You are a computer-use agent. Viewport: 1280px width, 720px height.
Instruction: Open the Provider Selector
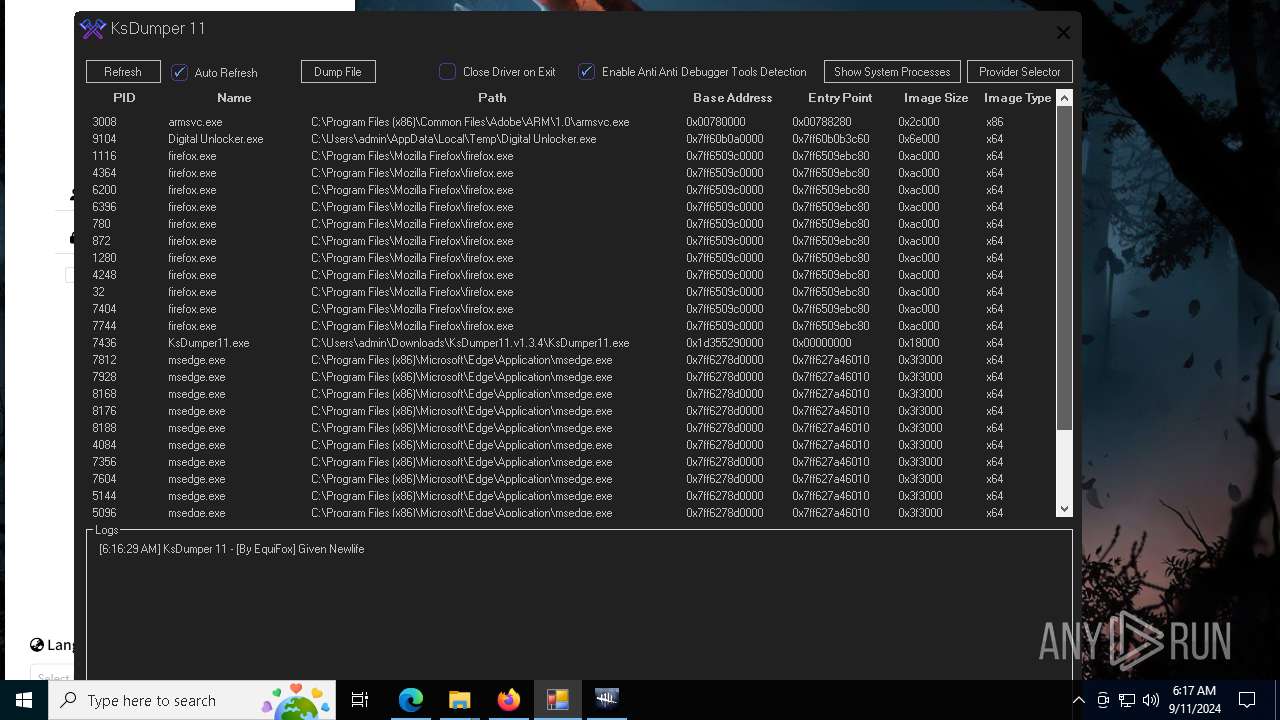coord(1020,72)
